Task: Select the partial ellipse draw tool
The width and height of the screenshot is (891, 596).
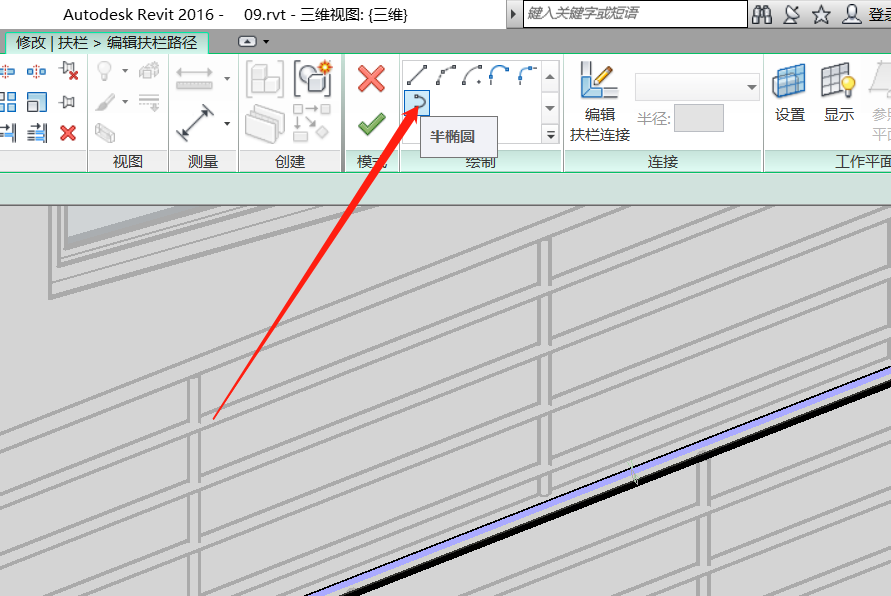Action: coord(417,101)
